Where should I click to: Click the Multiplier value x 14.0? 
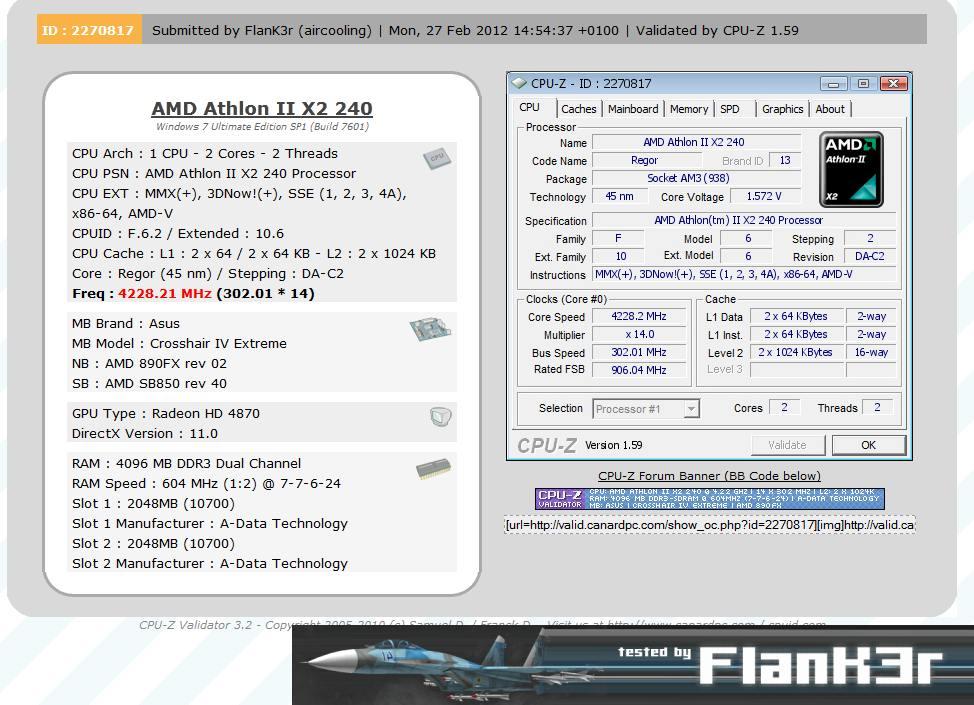639,334
